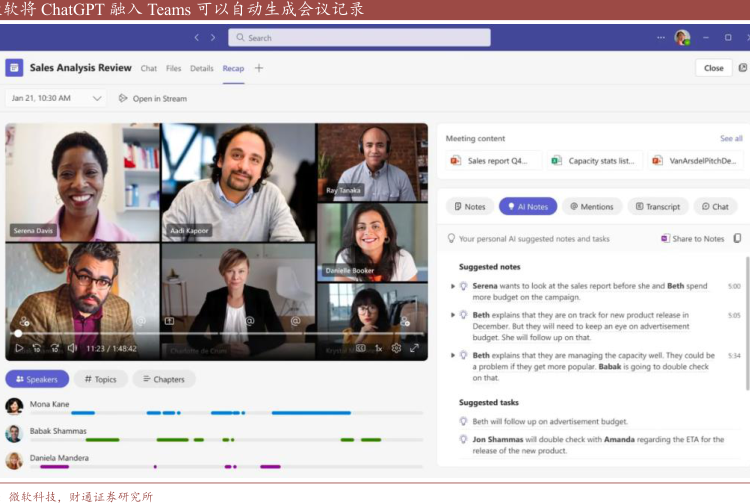The width and height of the screenshot is (750, 504).
Task: Click Share to Notes
Action: (x=693, y=239)
